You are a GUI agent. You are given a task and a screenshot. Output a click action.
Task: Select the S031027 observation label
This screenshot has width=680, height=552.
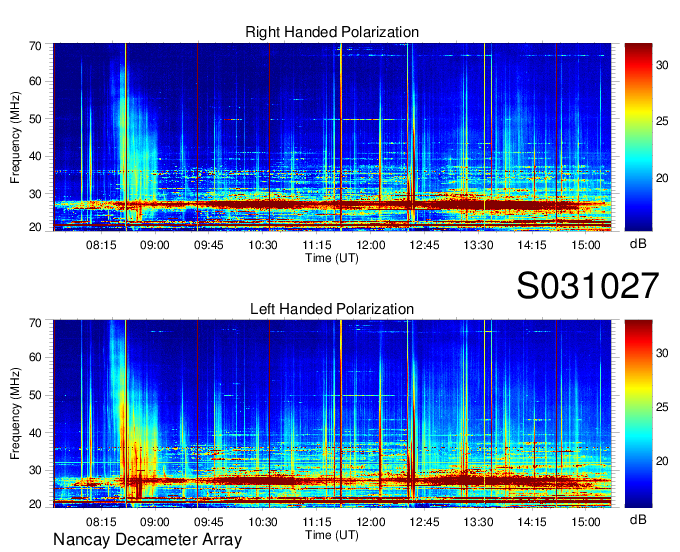(588, 285)
